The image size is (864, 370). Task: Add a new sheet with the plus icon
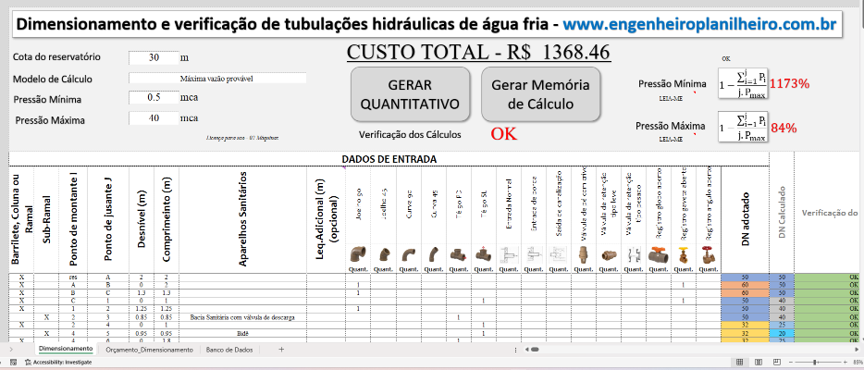coord(282,350)
